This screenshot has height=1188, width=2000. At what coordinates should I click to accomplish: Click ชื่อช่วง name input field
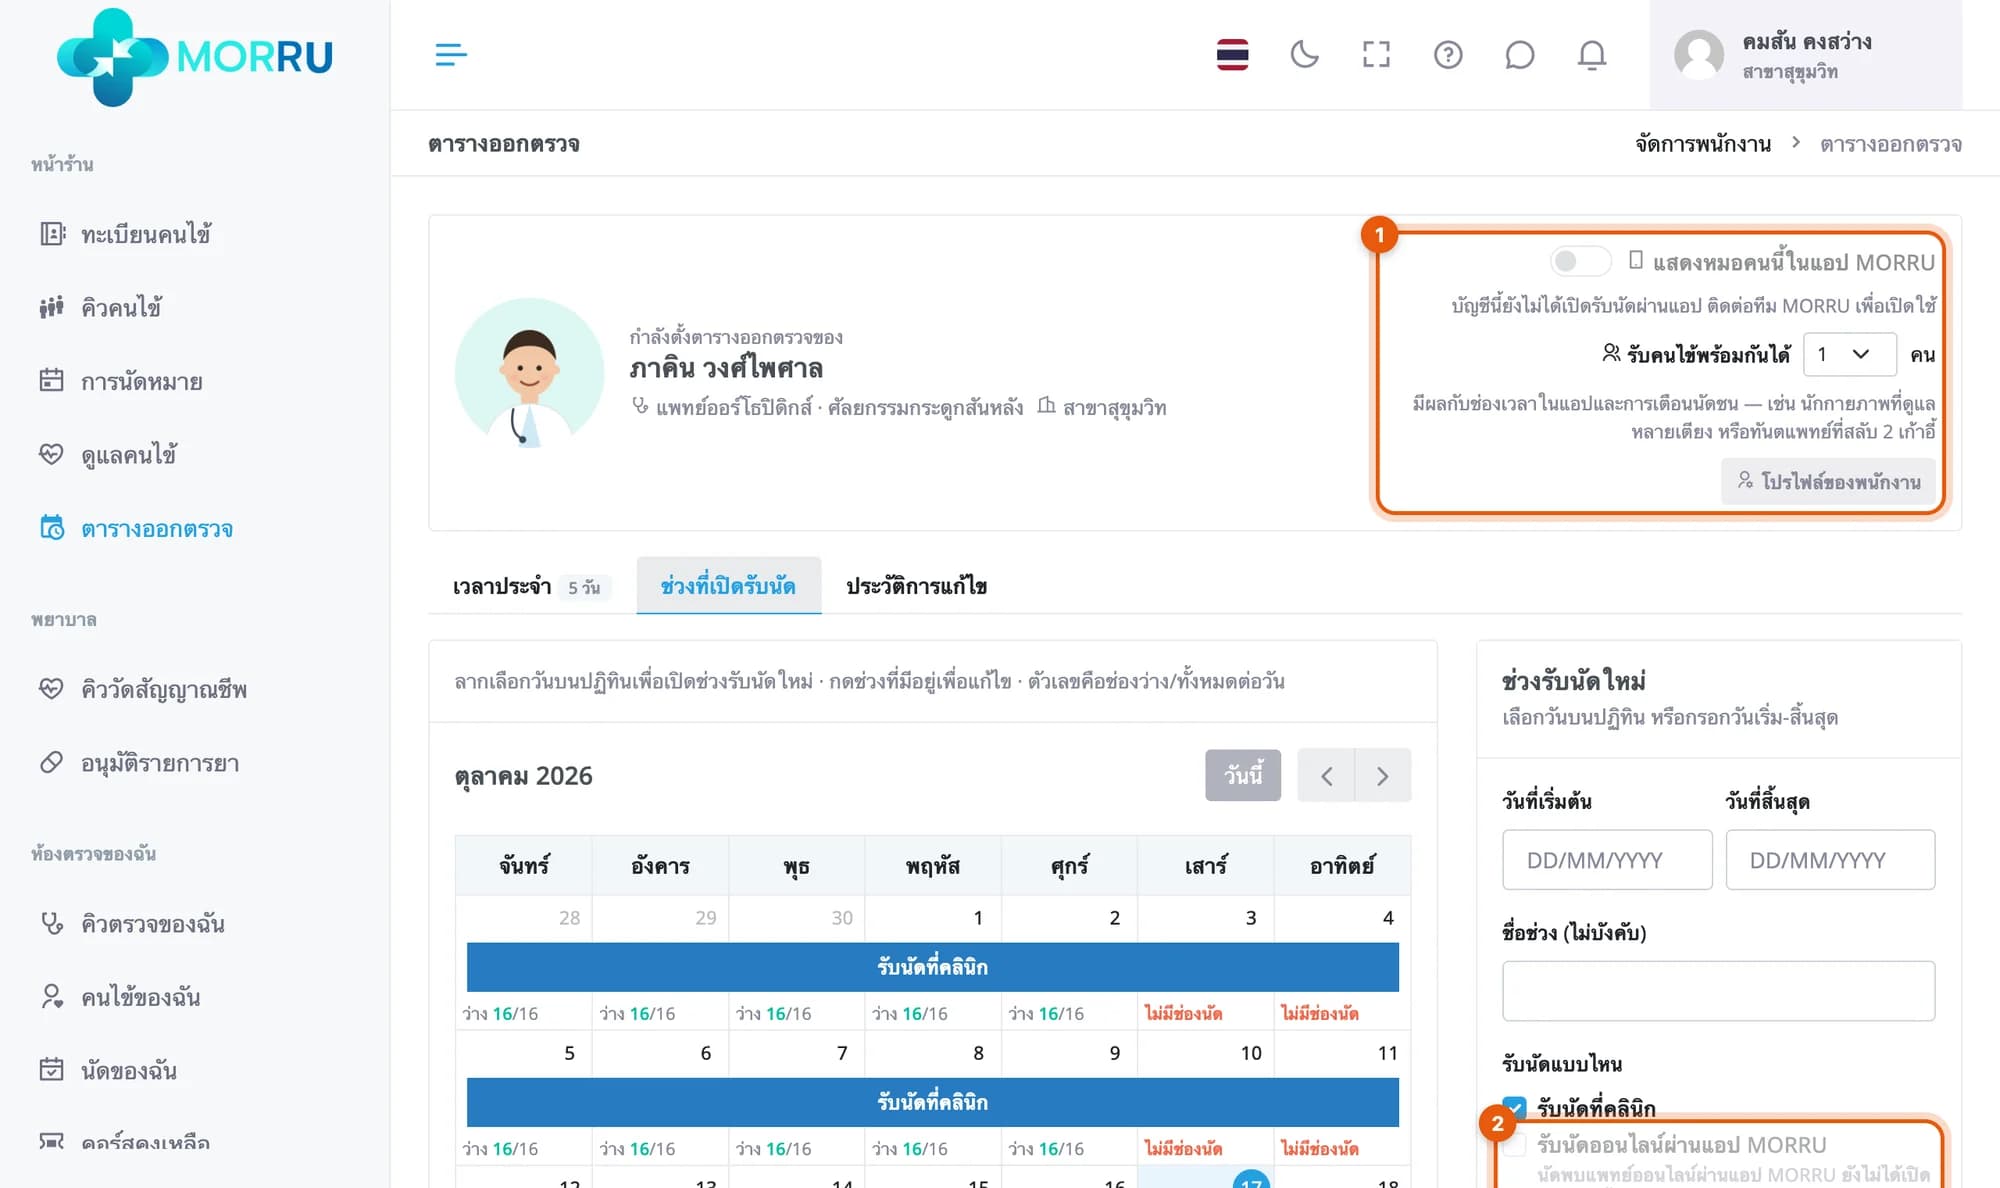click(x=1718, y=991)
